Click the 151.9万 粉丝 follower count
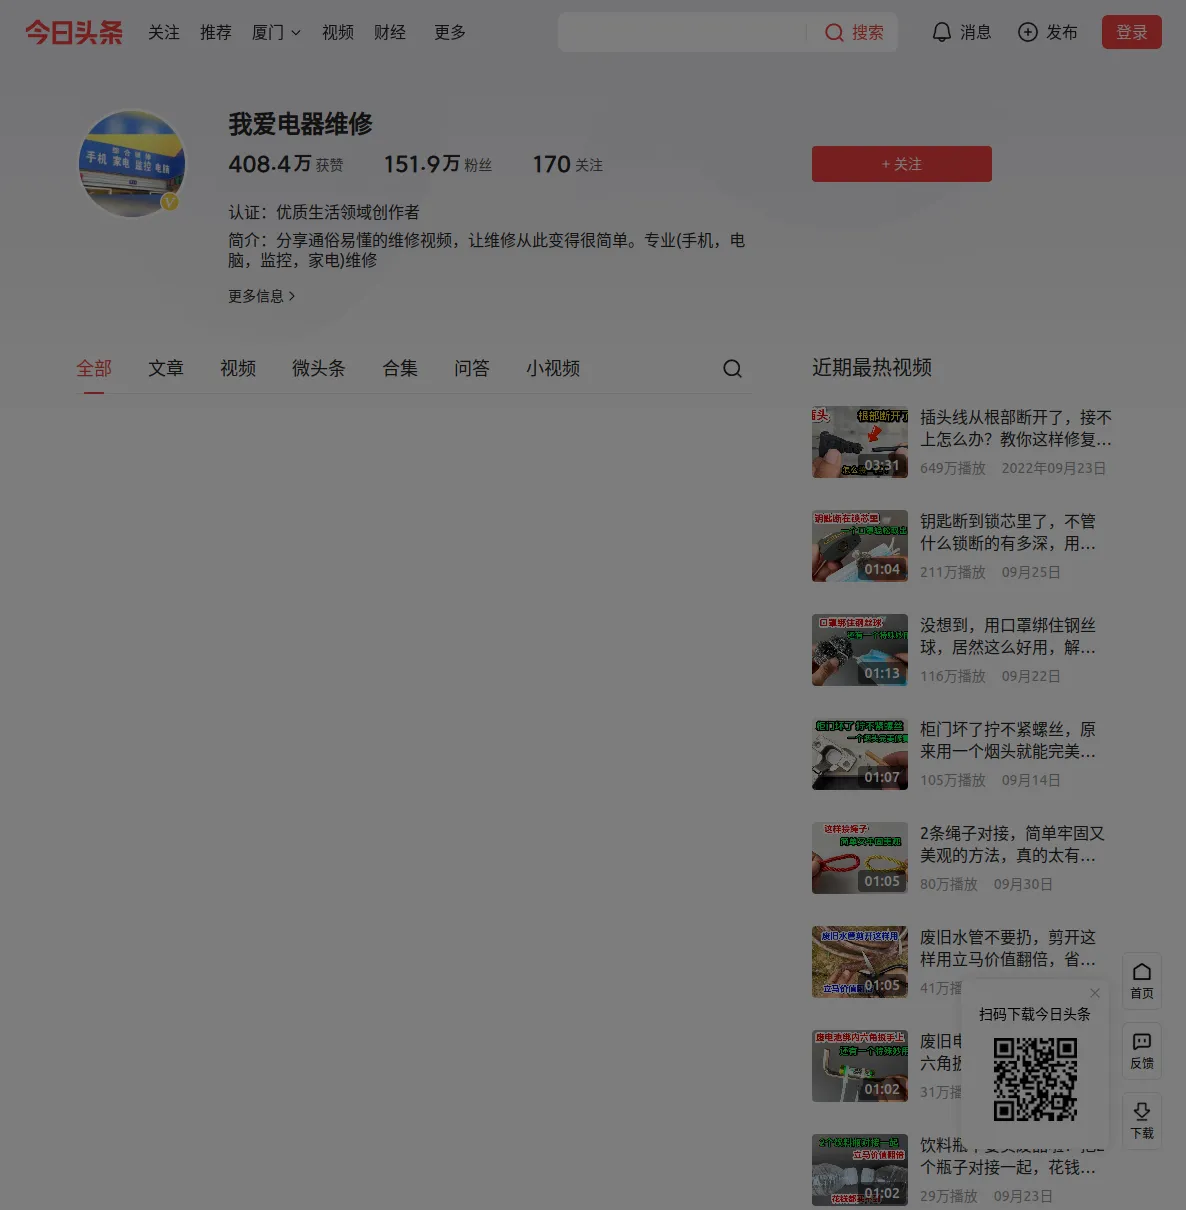The height and width of the screenshot is (1210, 1186). pyautogui.click(x=438, y=164)
